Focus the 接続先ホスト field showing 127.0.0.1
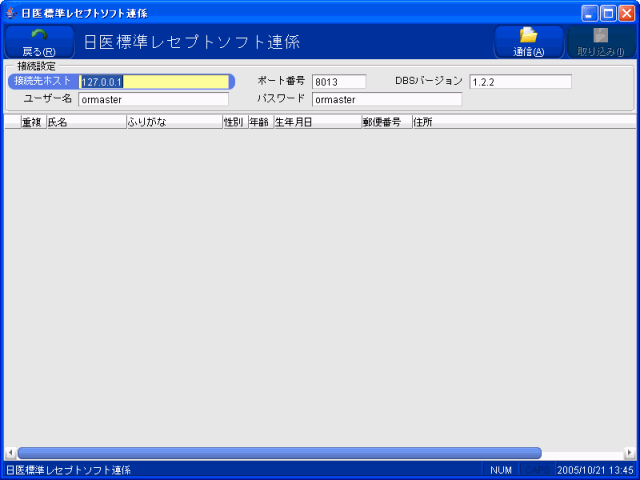The image size is (640, 480). click(x=154, y=82)
